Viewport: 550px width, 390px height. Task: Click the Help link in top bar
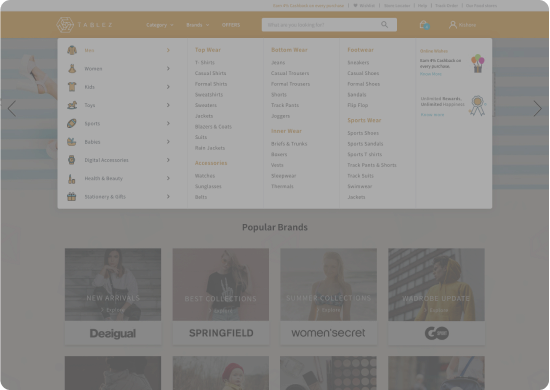coord(422,6)
